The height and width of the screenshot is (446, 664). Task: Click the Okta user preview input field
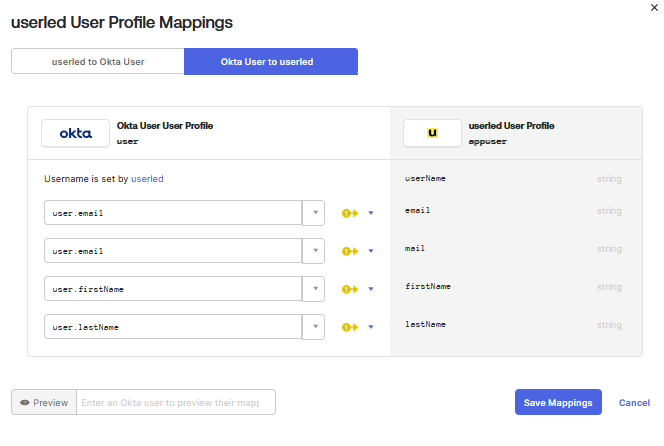[175, 402]
